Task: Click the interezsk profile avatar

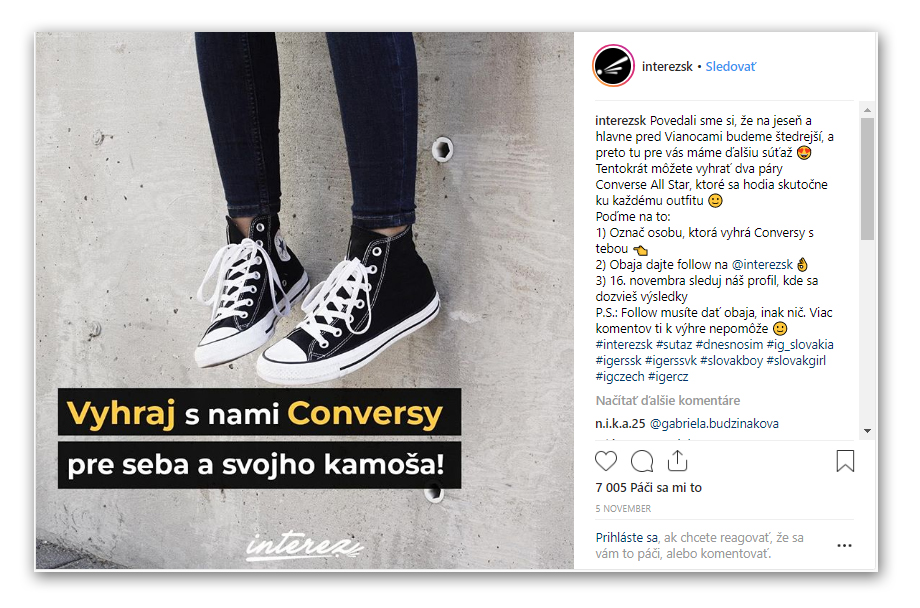Action: pyautogui.click(x=614, y=66)
